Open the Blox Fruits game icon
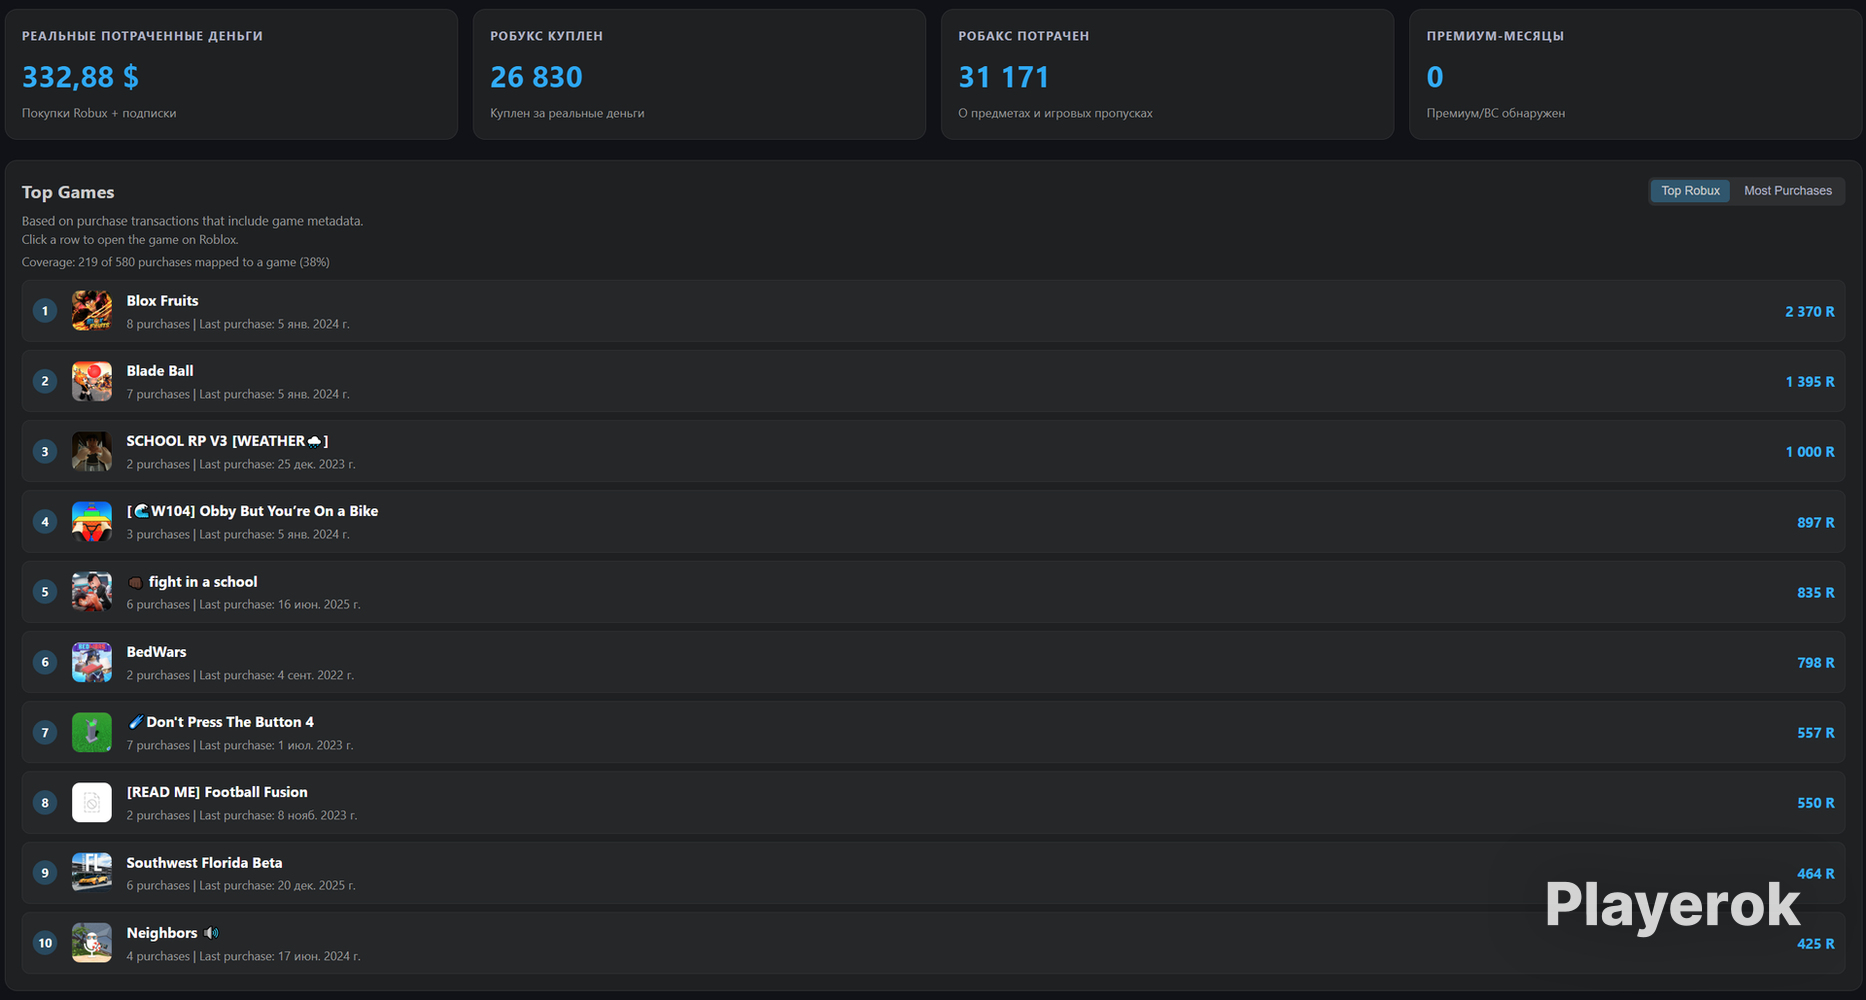The height and width of the screenshot is (1000, 1866). [x=92, y=311]
